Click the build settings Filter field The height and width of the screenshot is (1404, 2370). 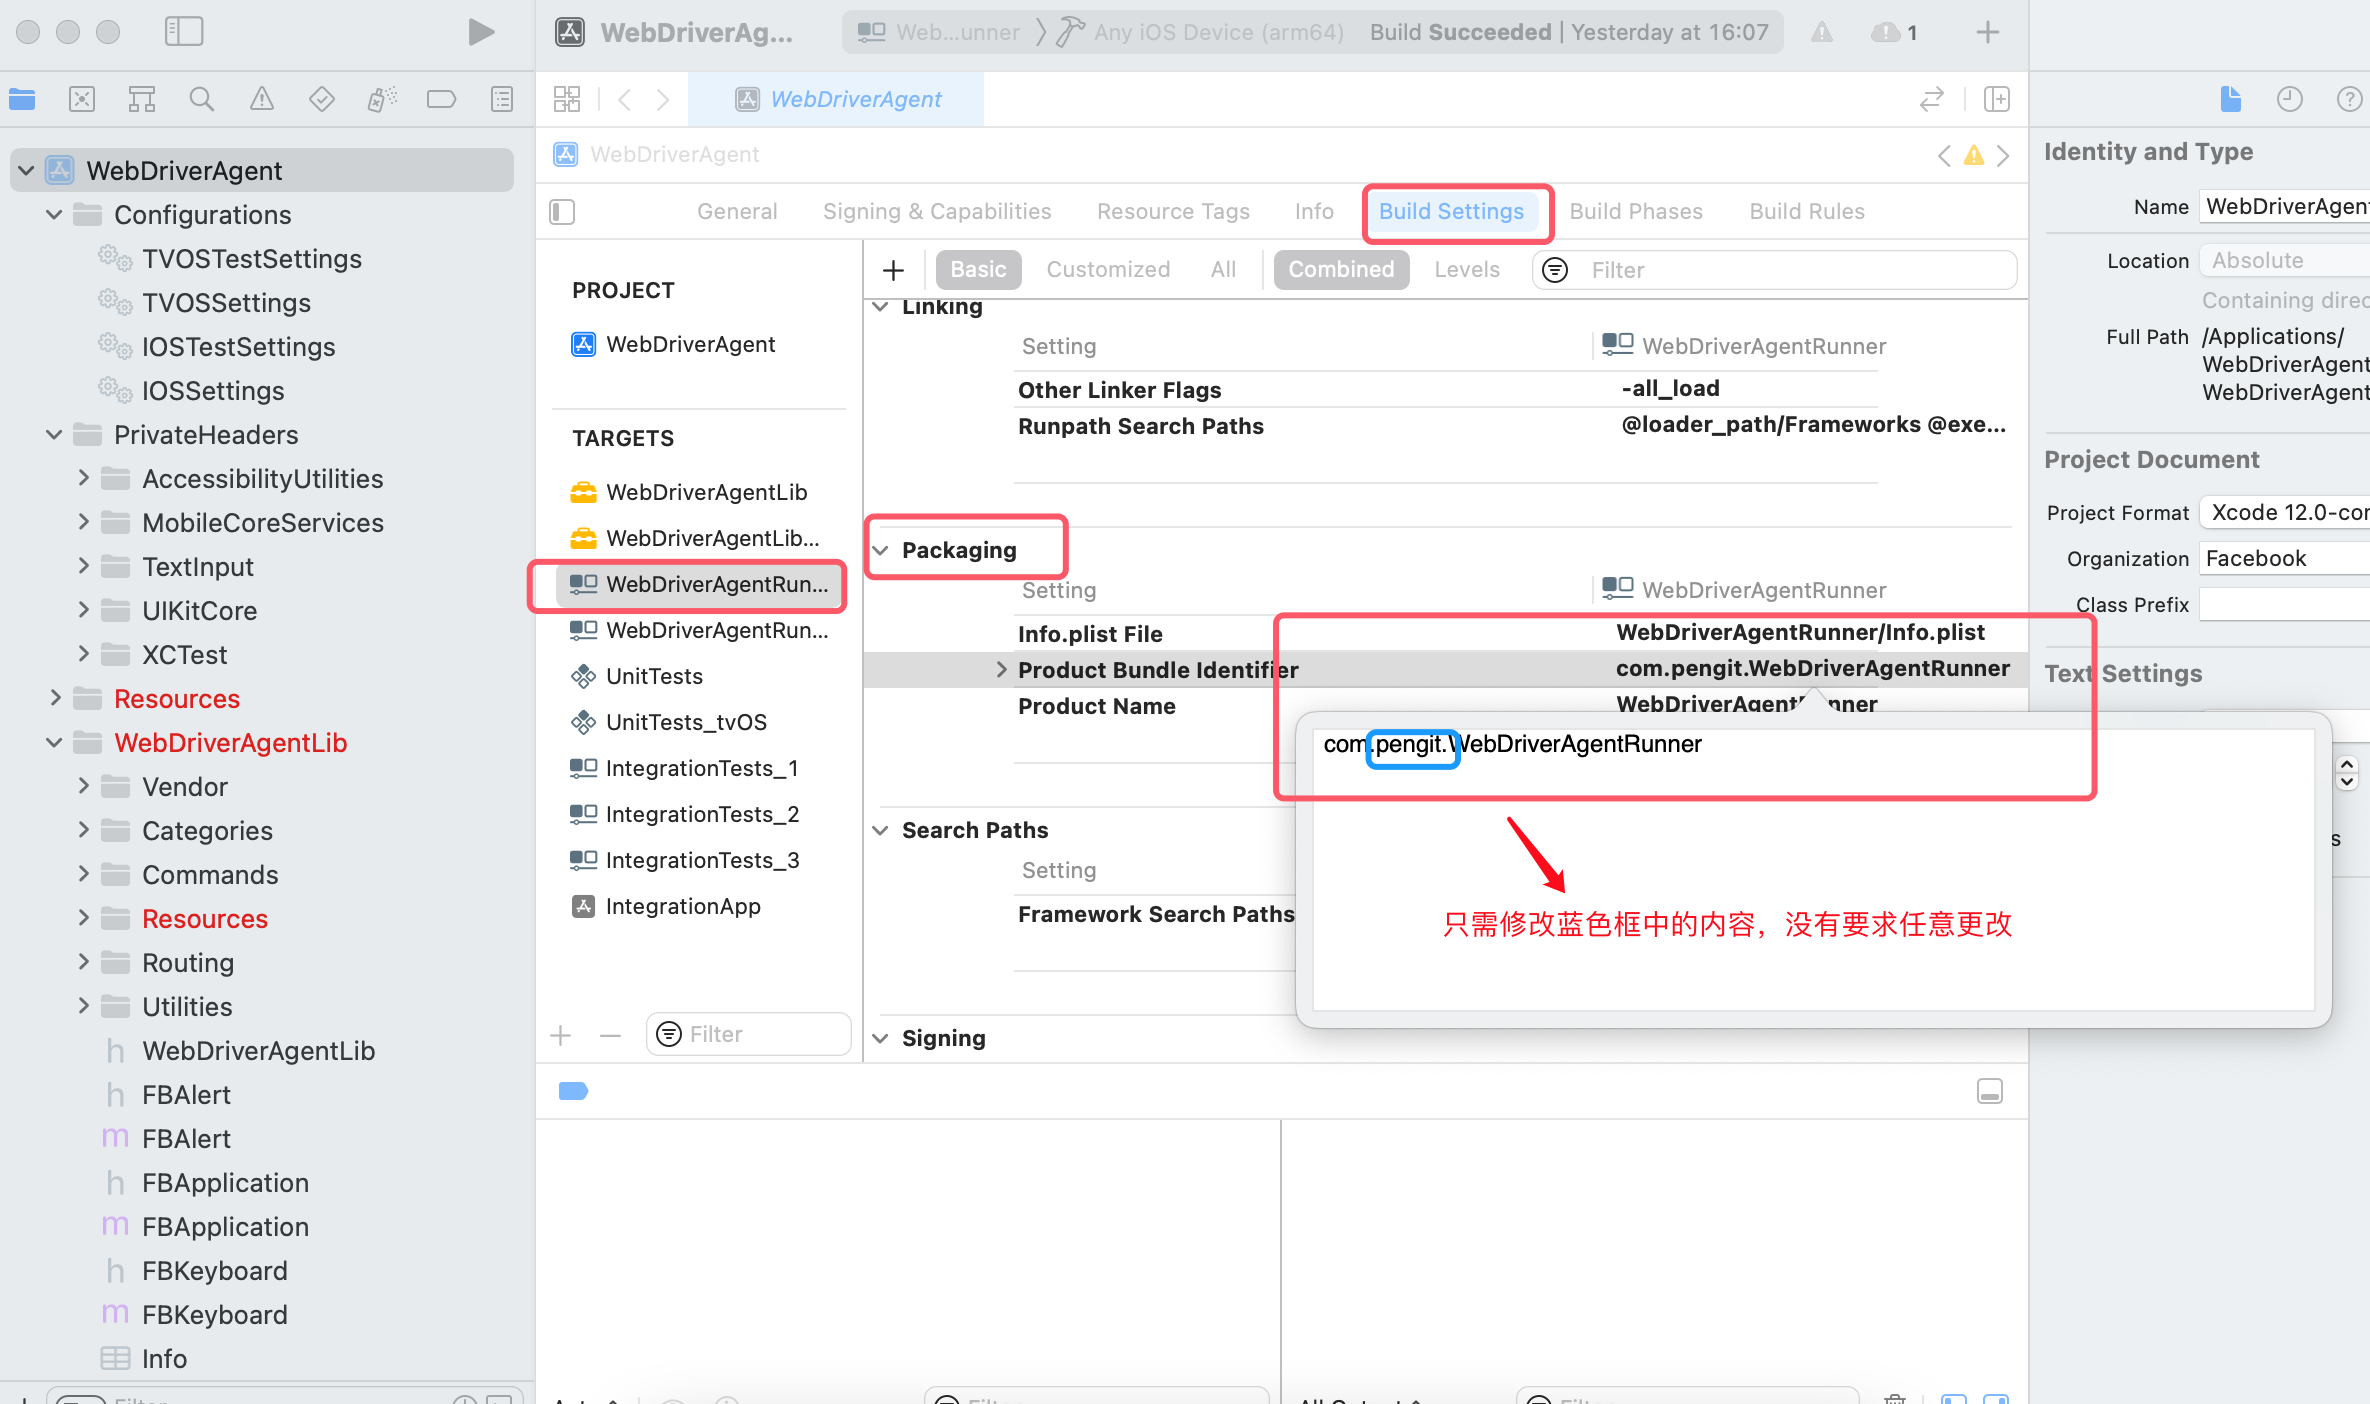click(1774, 270)
